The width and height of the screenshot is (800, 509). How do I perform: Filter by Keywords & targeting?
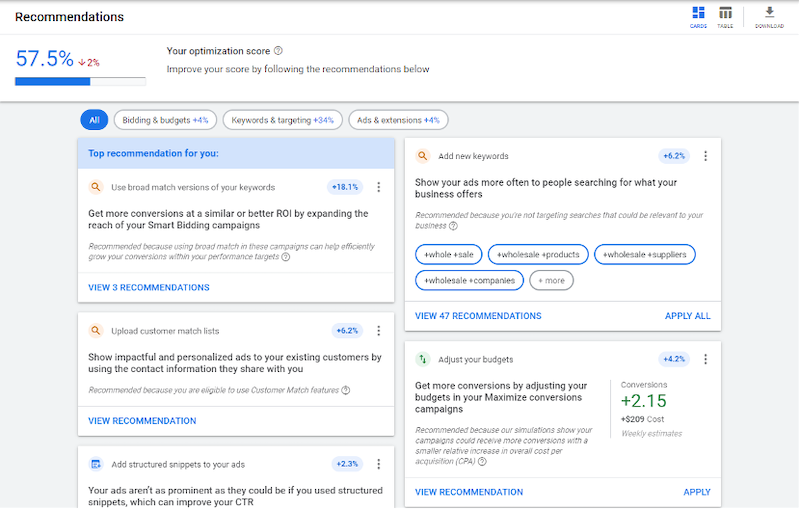click(282, 120)
